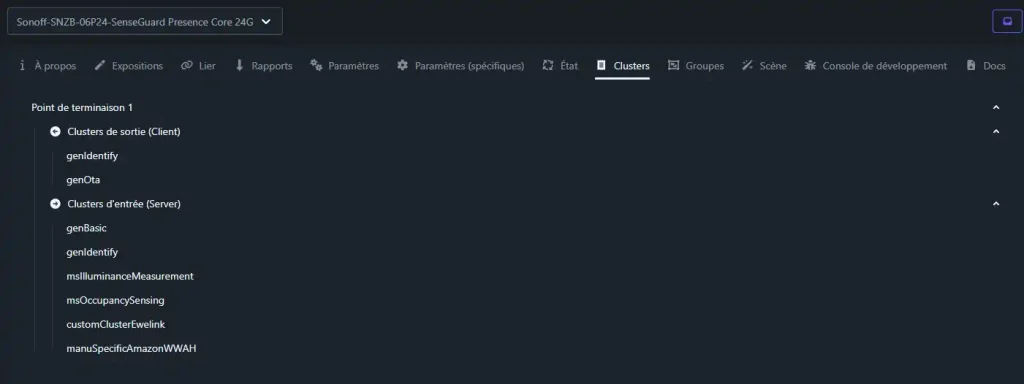Open the Lier tab
This screenshot has width=1024, height=384.
pyautogui.click(x=199, y=65)
